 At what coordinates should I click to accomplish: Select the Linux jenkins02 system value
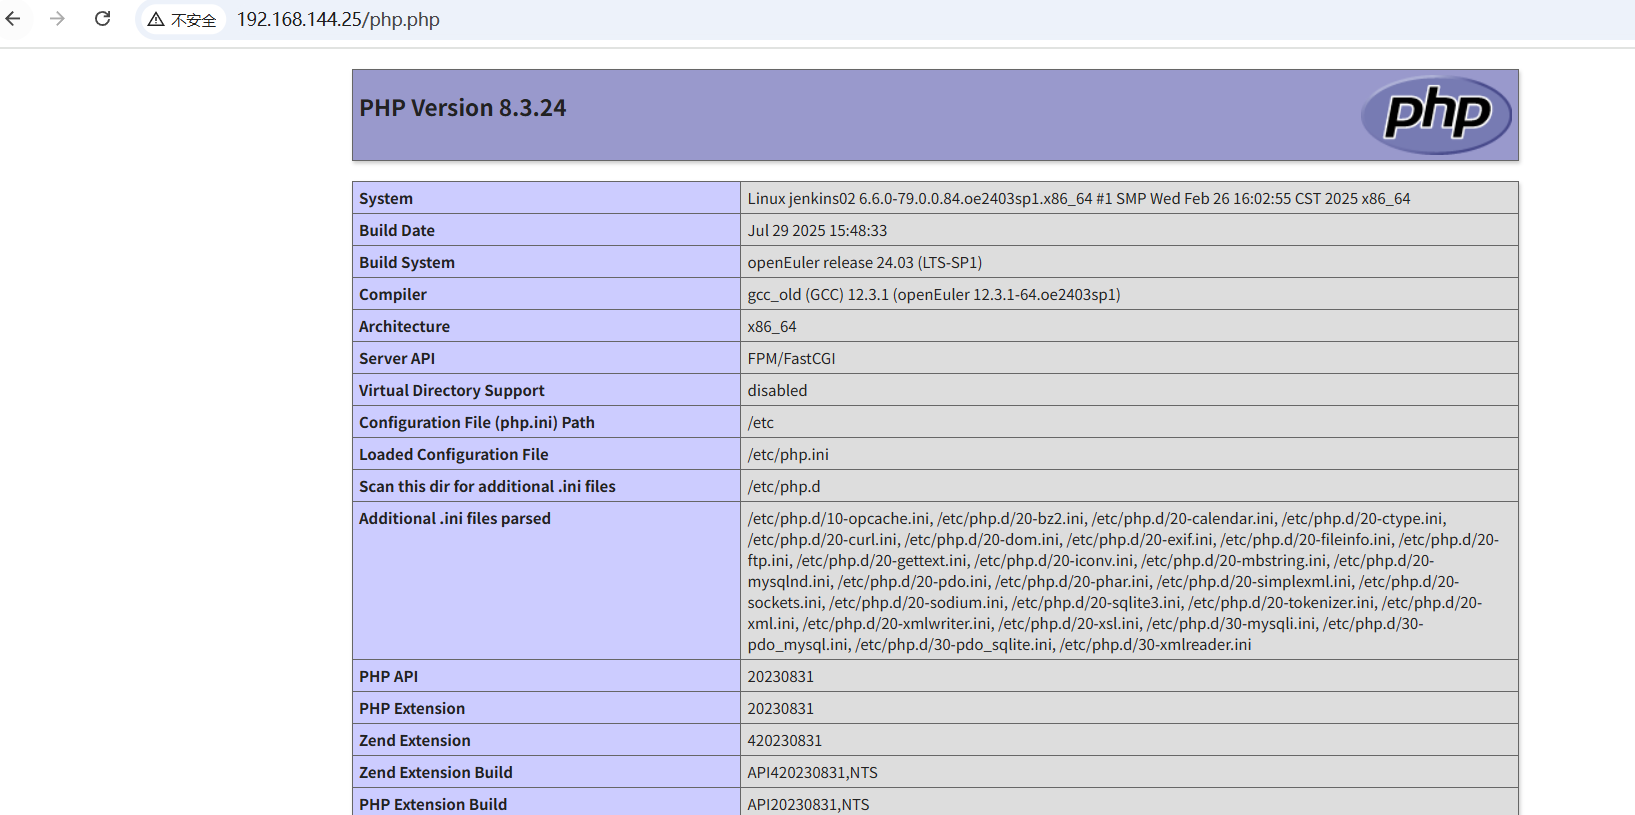tap(1078, 199)
